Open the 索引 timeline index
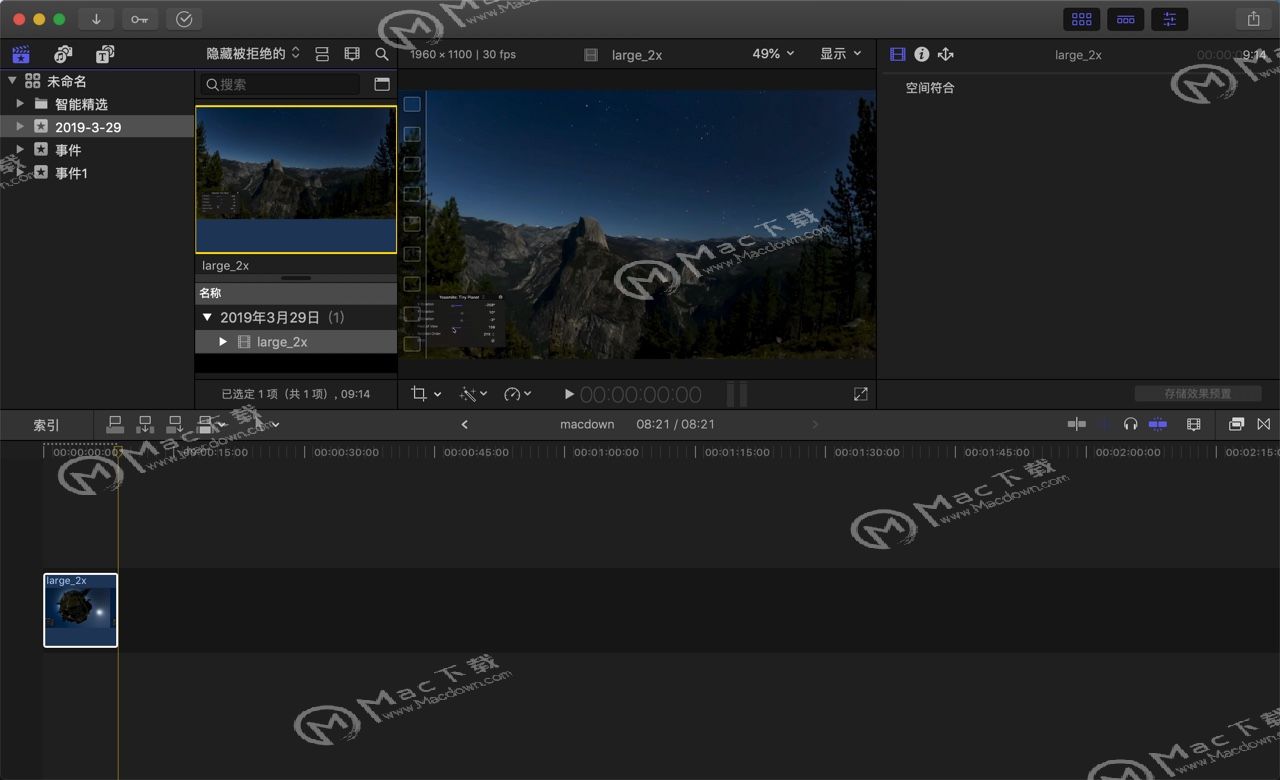The height and width of the screenshot is (780, 1280). [x=46, y=425]
